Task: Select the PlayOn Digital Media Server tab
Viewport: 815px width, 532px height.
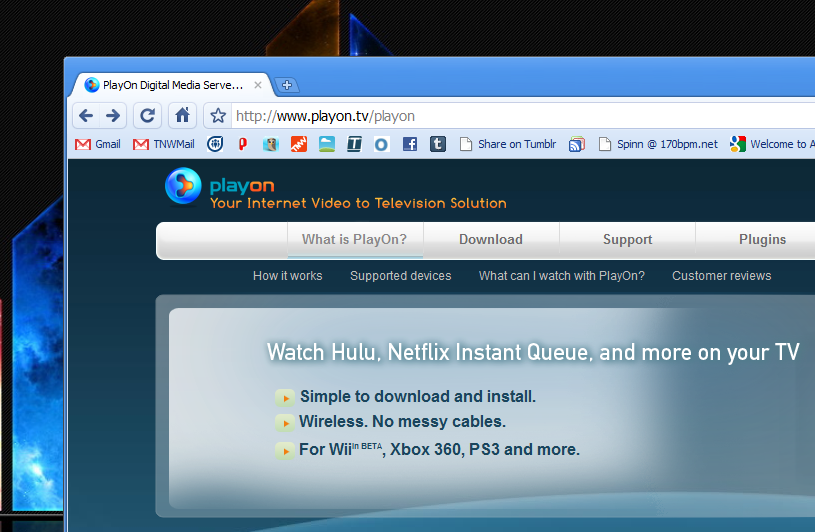Action: 172,85
